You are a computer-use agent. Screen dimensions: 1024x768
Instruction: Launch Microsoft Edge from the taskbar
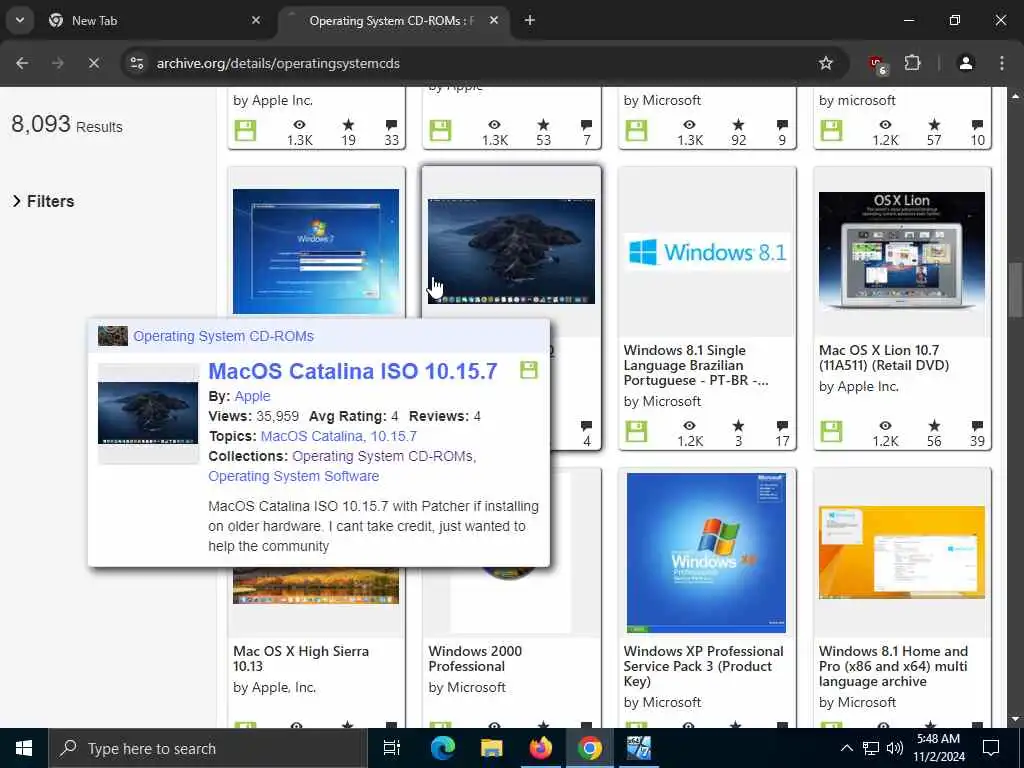(x=442, y=748)
